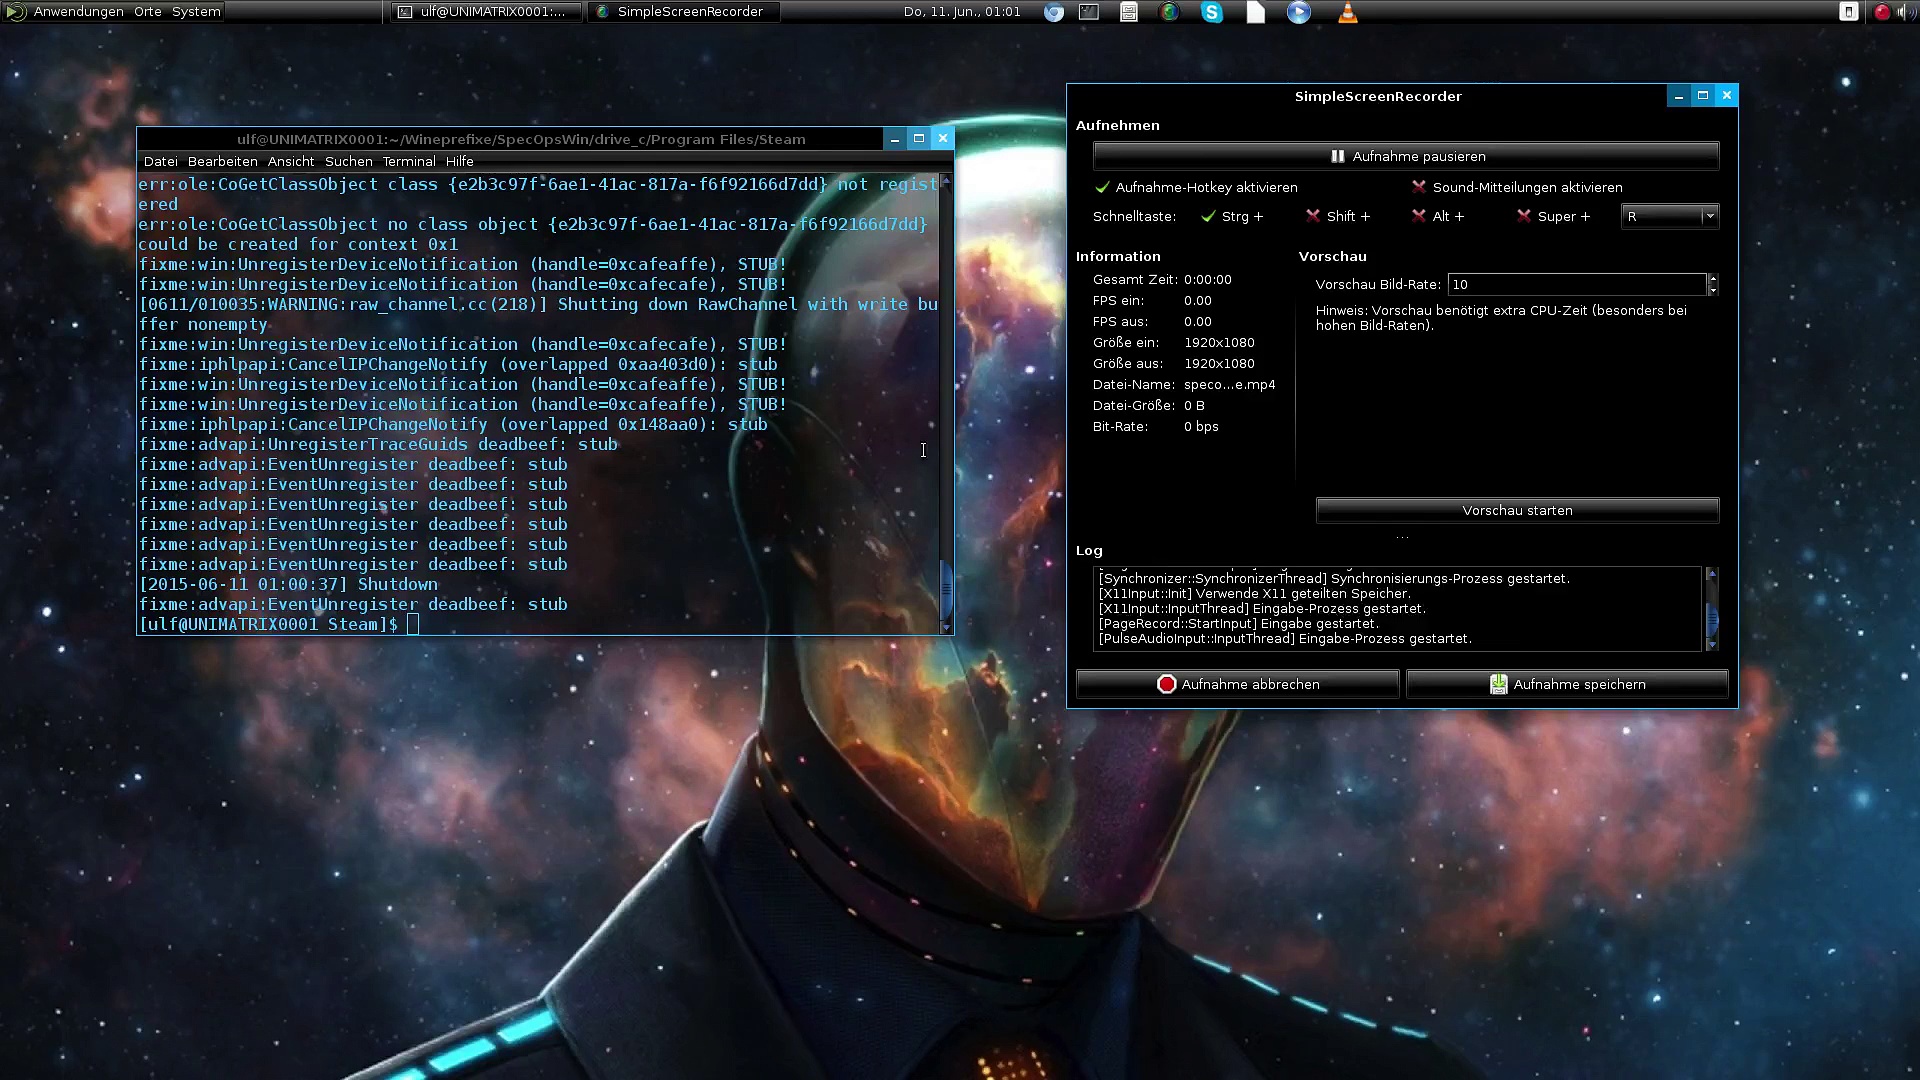This screenshot has height=1080, width=1920.
Task: Open VLC media player launcher
Action: [1348, 12]
